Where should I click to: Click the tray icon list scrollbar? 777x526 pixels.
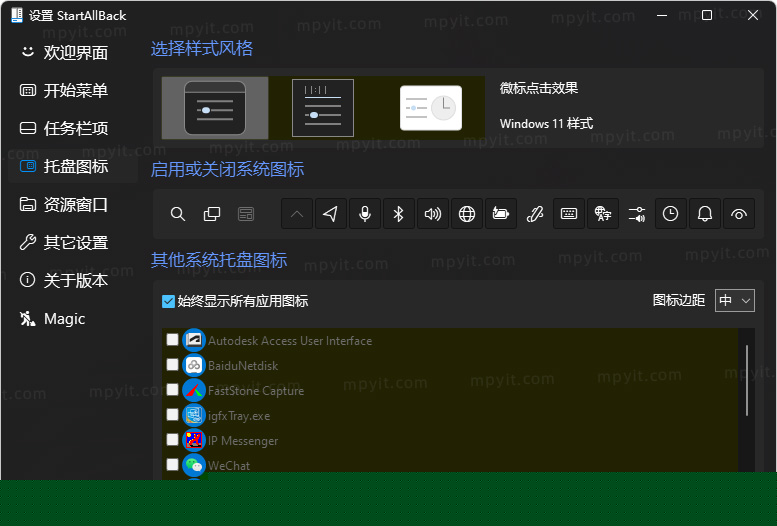tap(747, 381)
